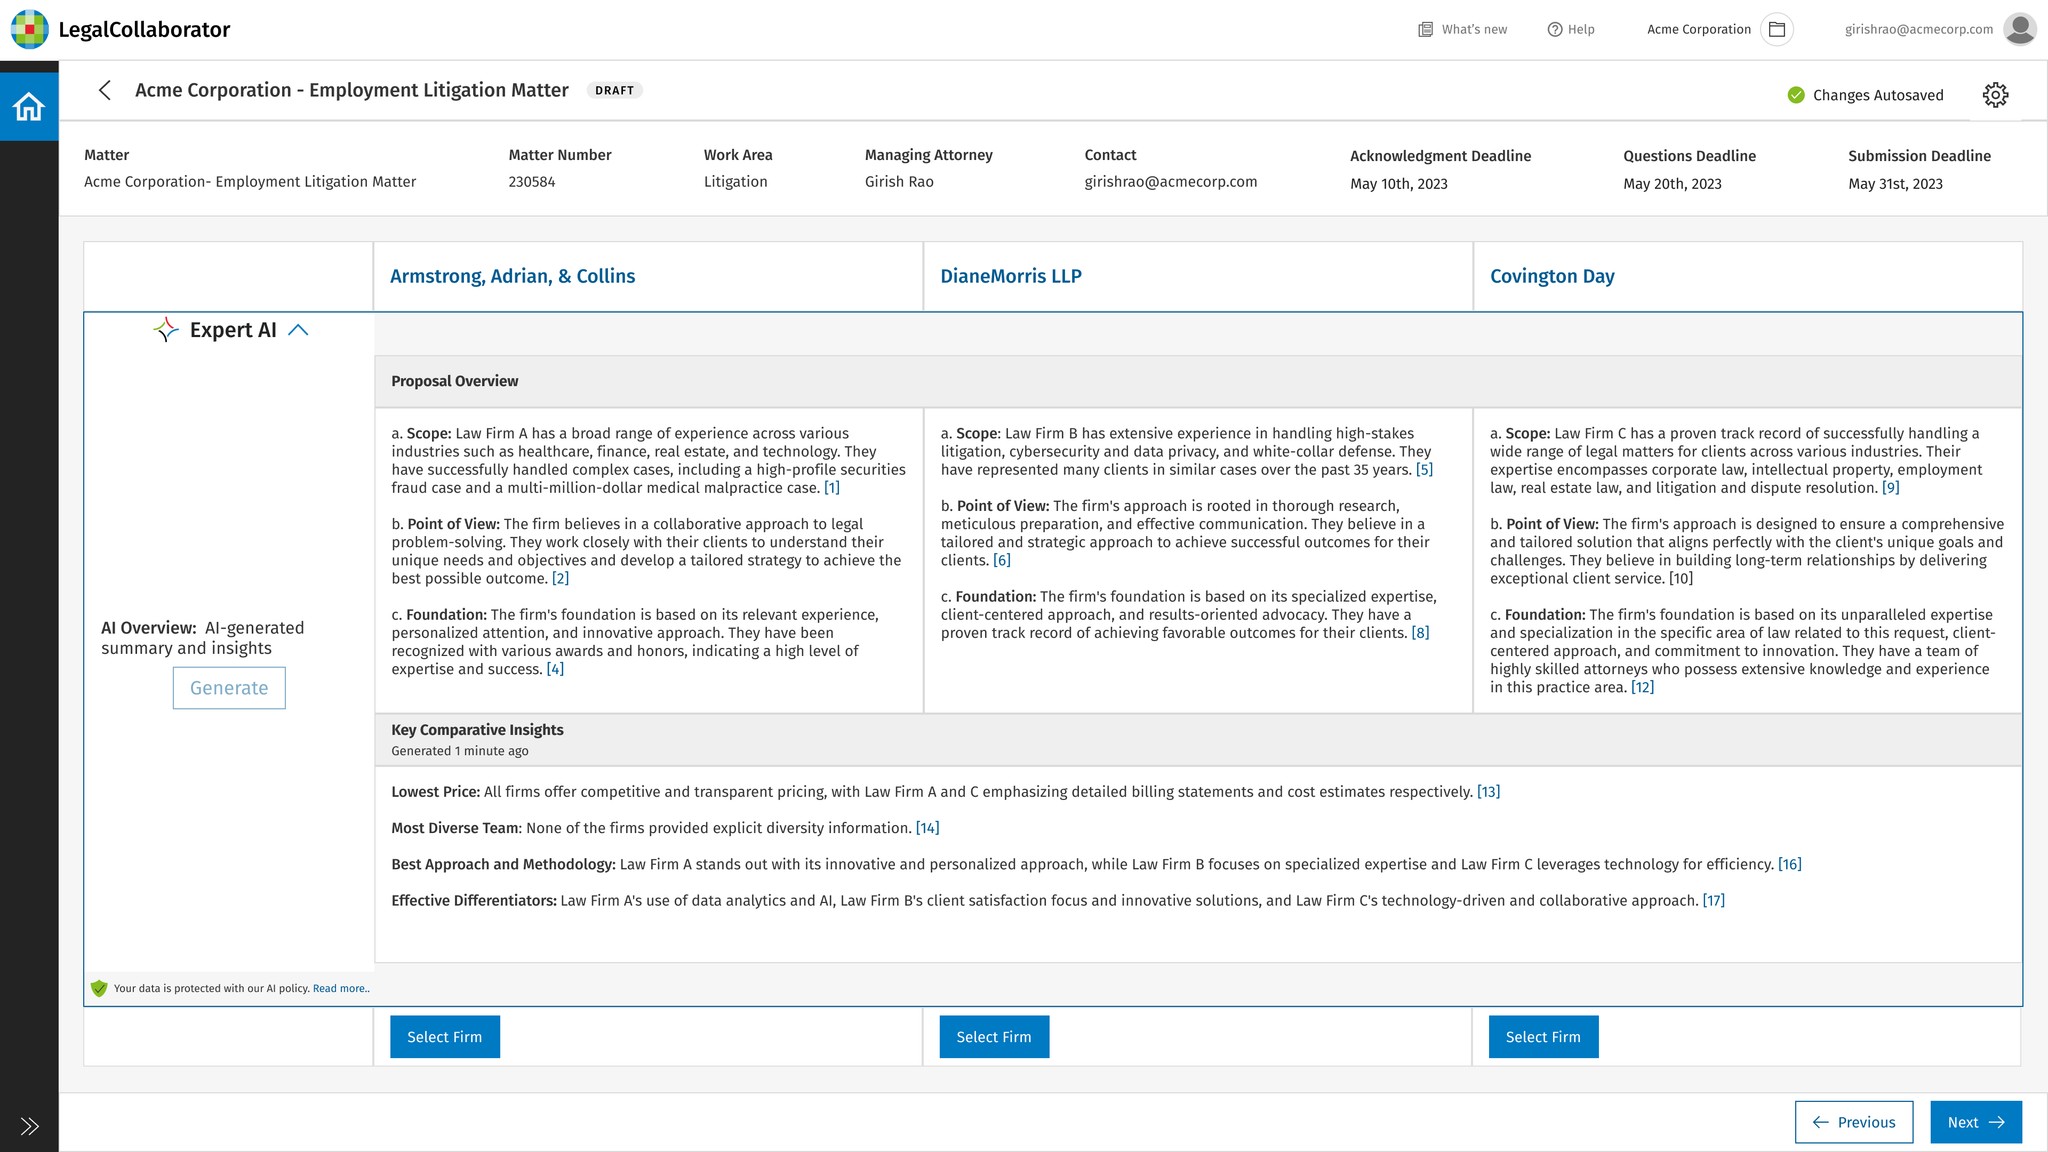Select Firm for Armstrong, Adrian, & Collins
Image resolution: width=2048 pixels, height=1152 pixels.
(x=444, y=1037)
